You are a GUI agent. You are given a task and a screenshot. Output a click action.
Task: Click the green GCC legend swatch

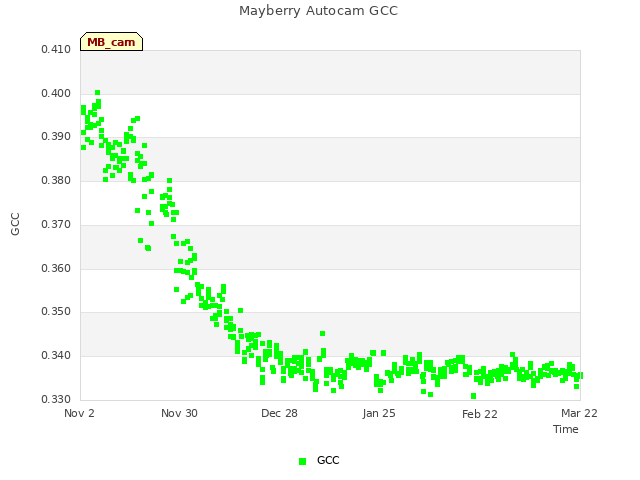pyautogui.click(x=302, y=461)
